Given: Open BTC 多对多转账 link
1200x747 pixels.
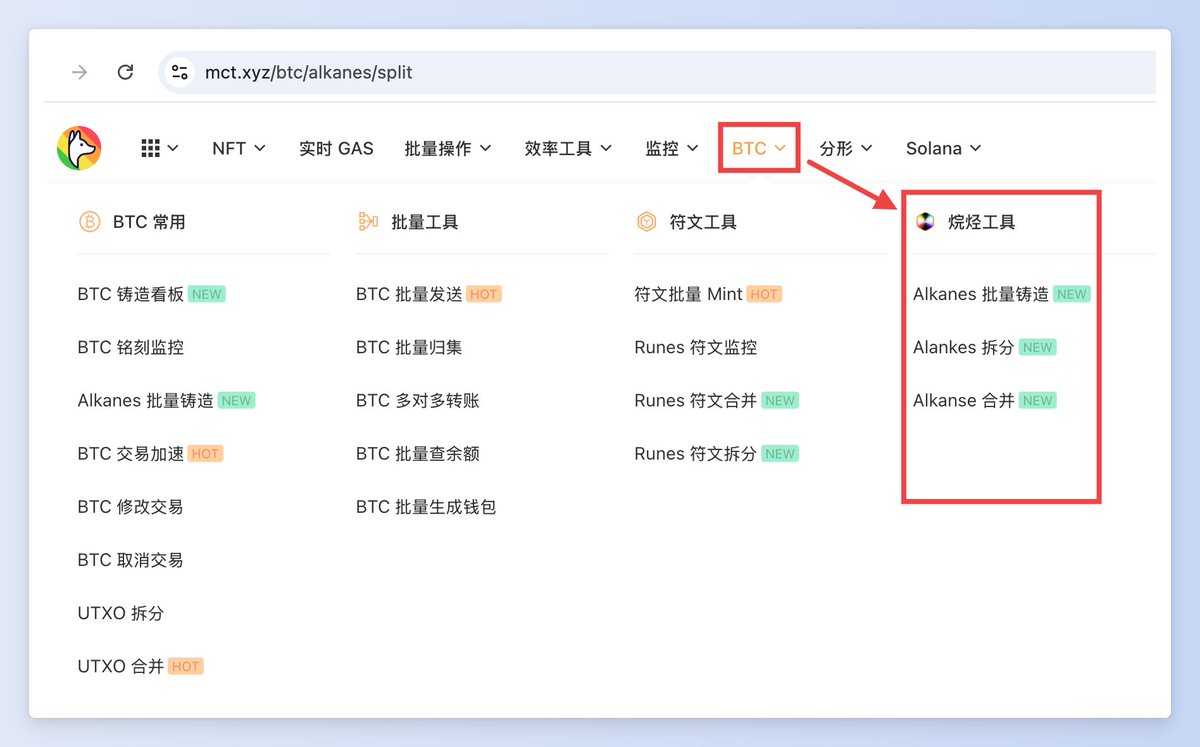Looking at the screenshot, I should 418,400.
